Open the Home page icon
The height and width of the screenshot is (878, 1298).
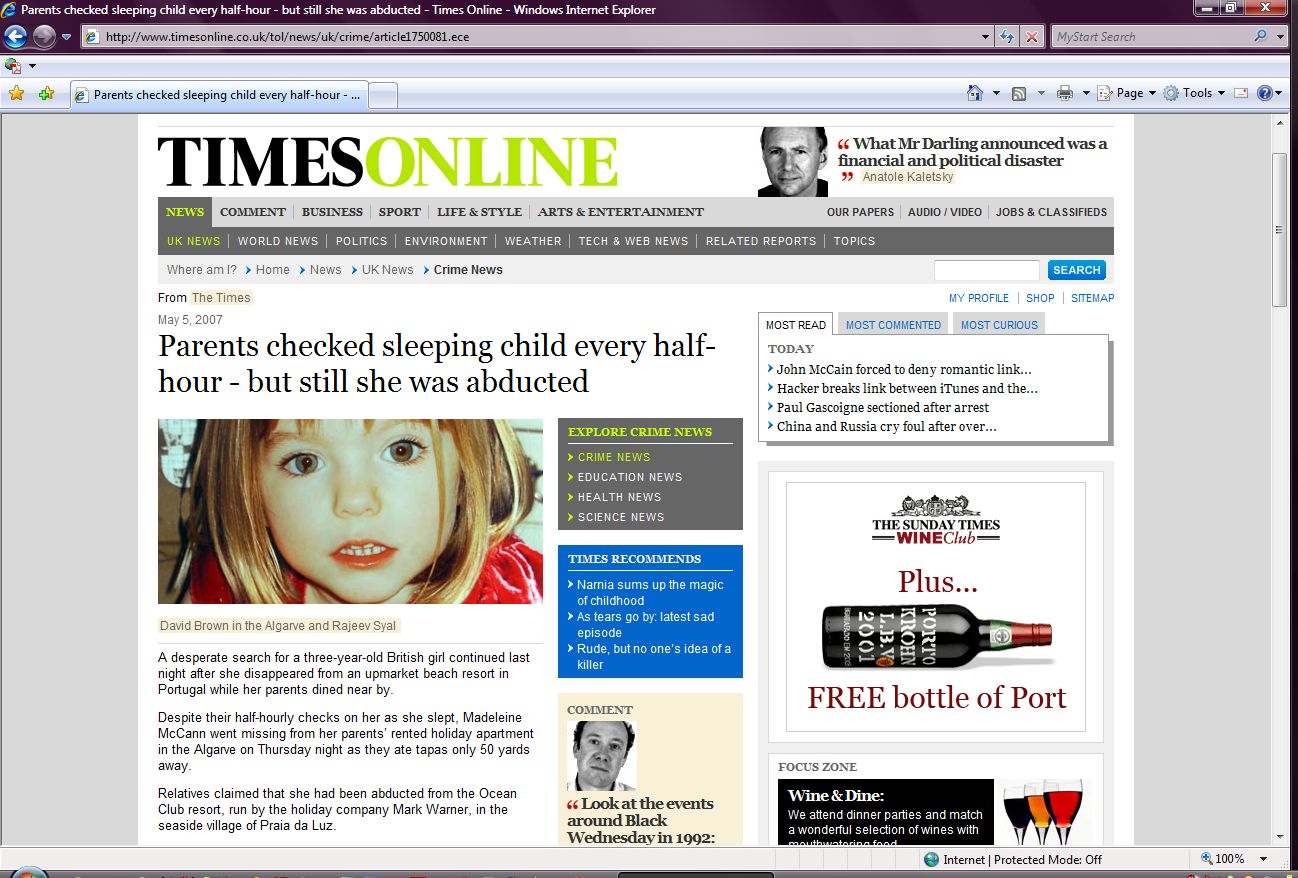coord(975,93)
